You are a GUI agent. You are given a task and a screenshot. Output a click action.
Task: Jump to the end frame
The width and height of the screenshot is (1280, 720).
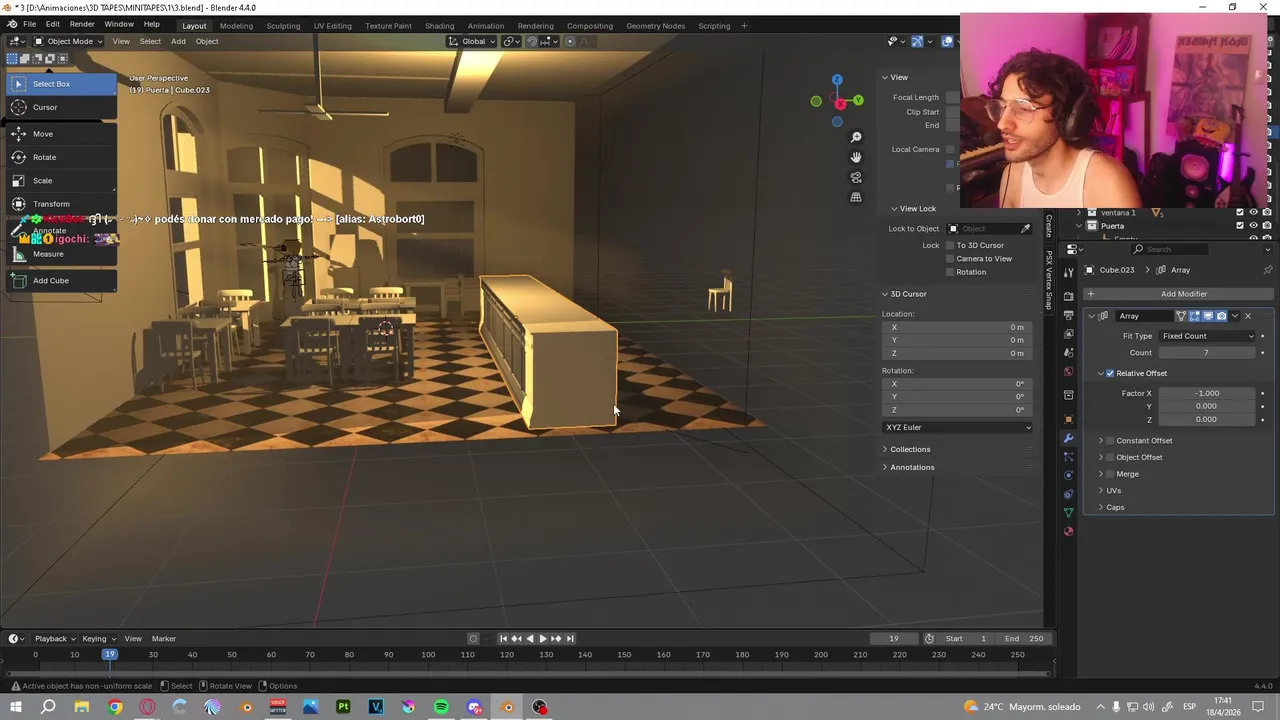click(x=570, y=639)
